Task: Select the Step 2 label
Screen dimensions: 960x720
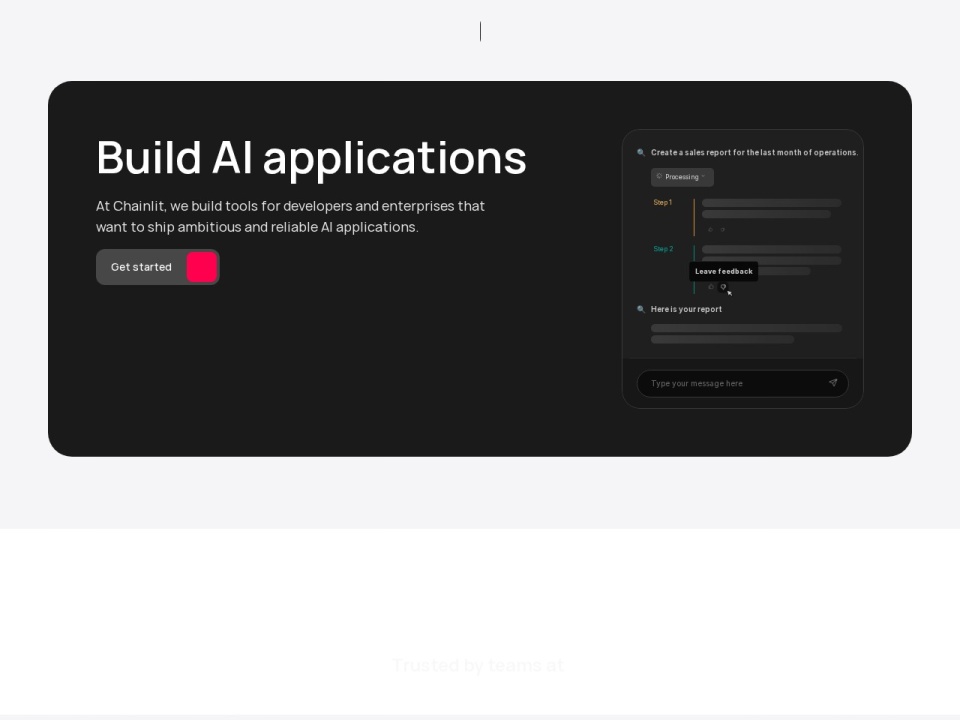Action: [x=663, y=249]
